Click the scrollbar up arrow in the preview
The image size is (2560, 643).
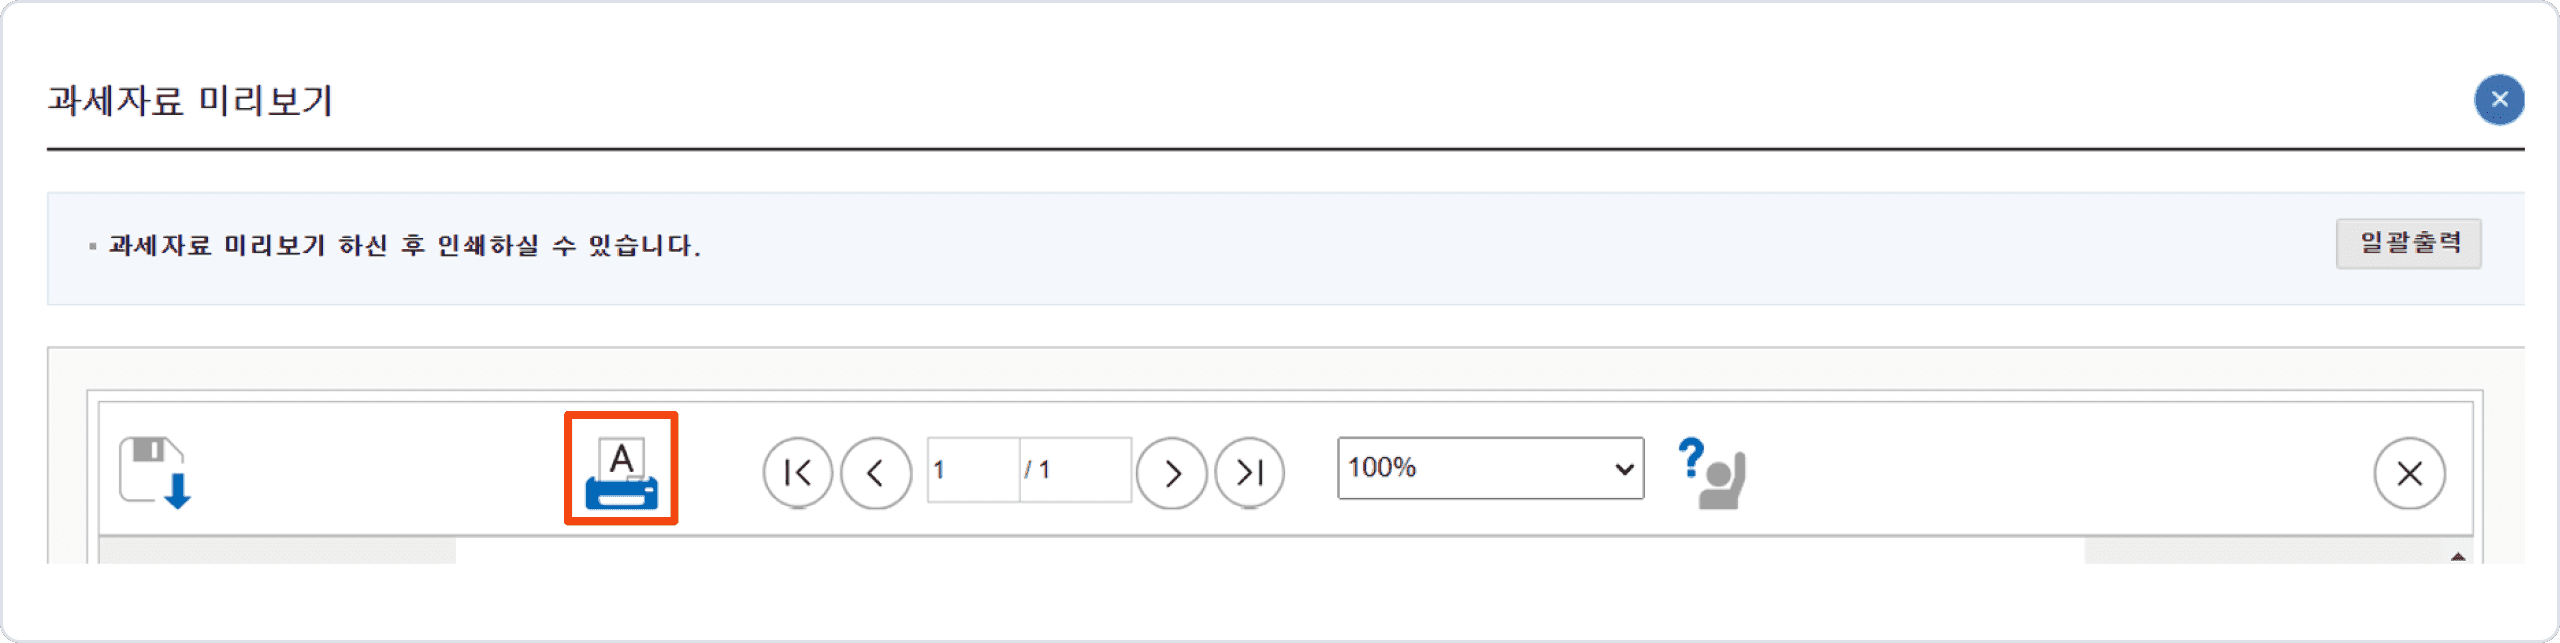tap(2458, 555)
